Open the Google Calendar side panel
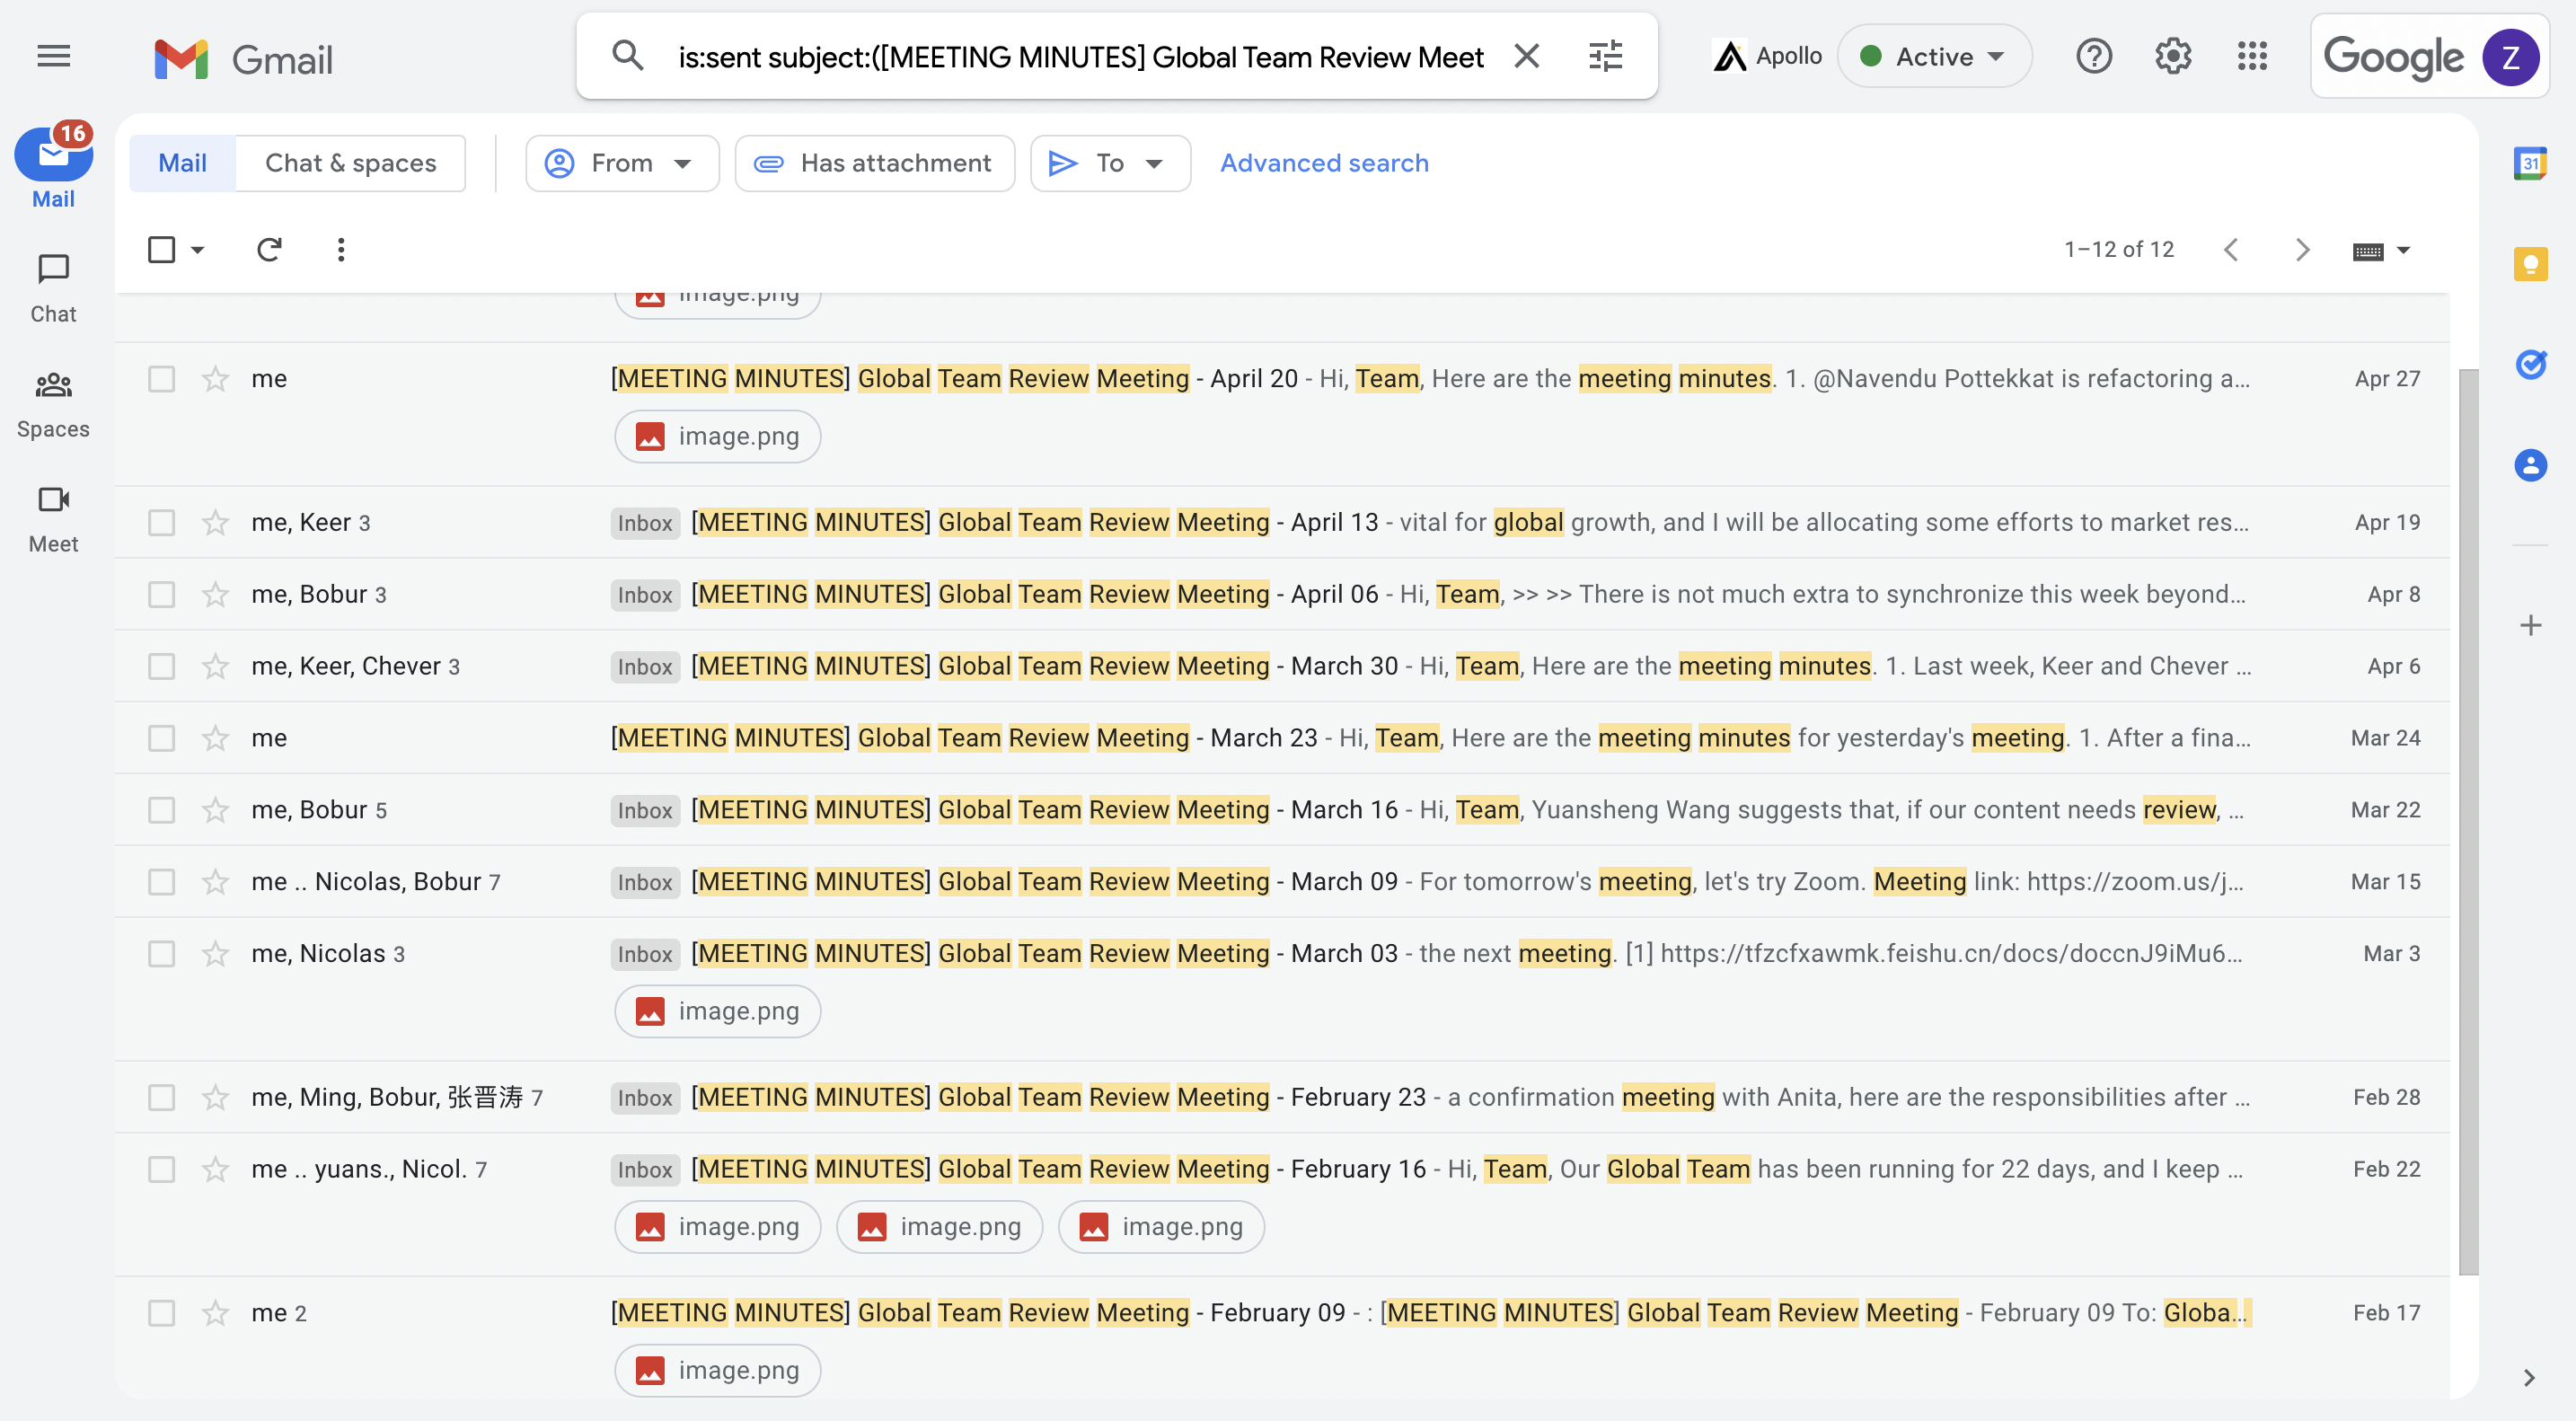 (x=2530, y=163)
